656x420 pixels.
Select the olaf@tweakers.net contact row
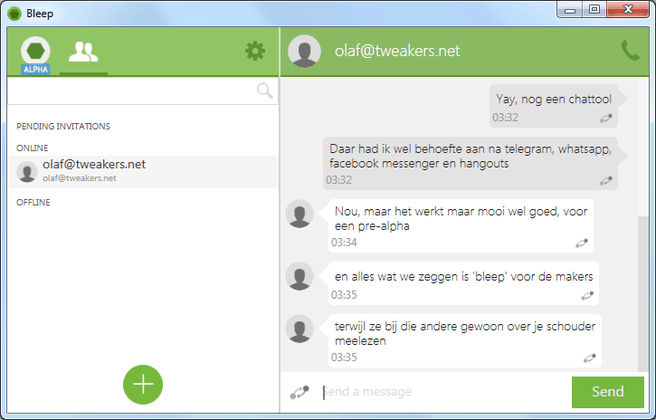143,172
